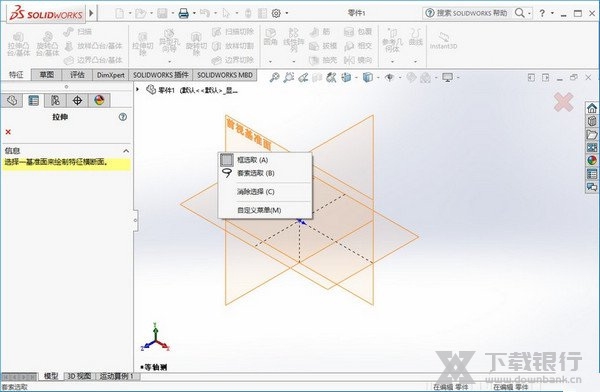Choose the 边界切除 boundary cut tool
This screenshot has width=600, height=392.
233,60
